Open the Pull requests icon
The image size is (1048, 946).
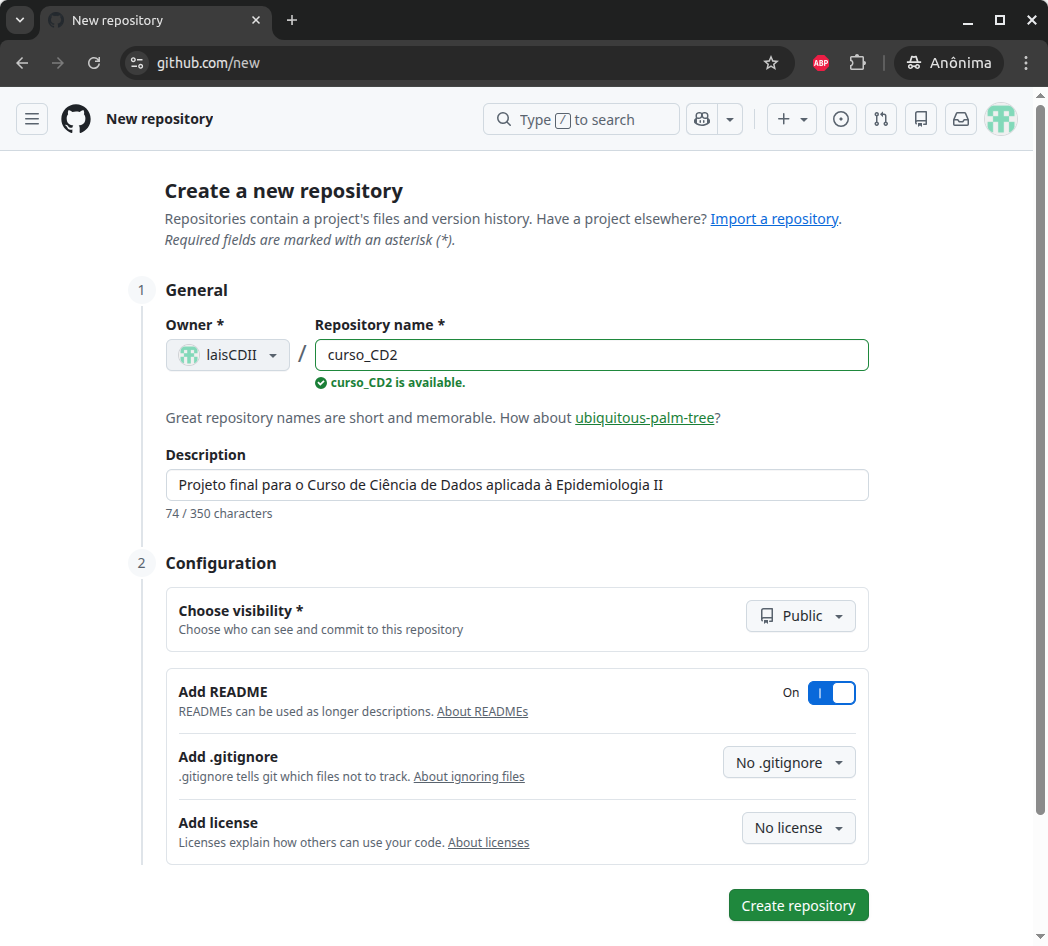(881, 119)
